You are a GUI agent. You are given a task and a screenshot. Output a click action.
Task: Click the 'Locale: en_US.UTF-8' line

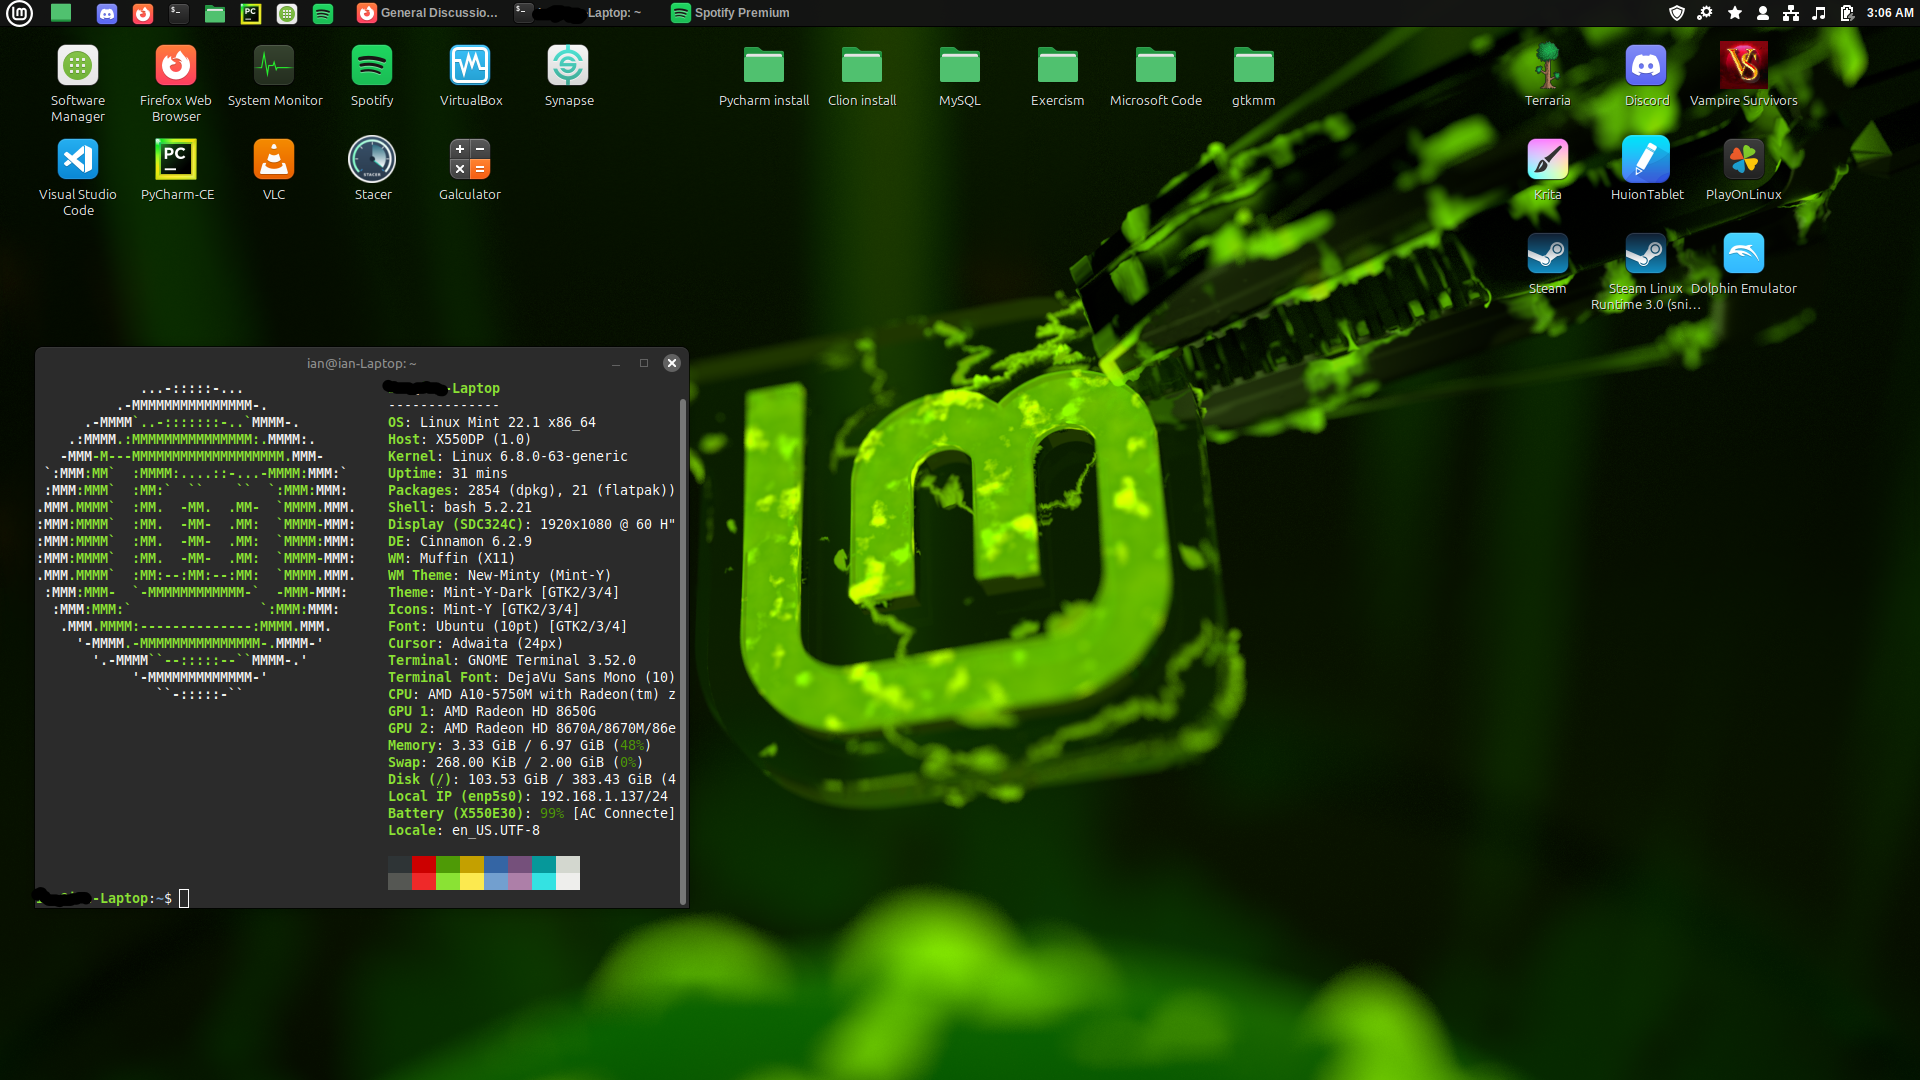[464, 830]
